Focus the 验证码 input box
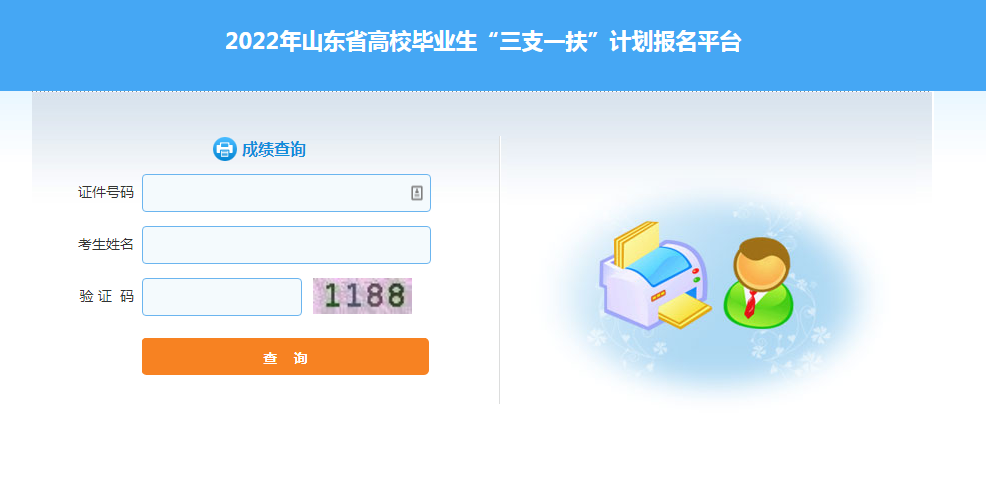The height and width of the screenshot is (491, 986). coord(222,297)
